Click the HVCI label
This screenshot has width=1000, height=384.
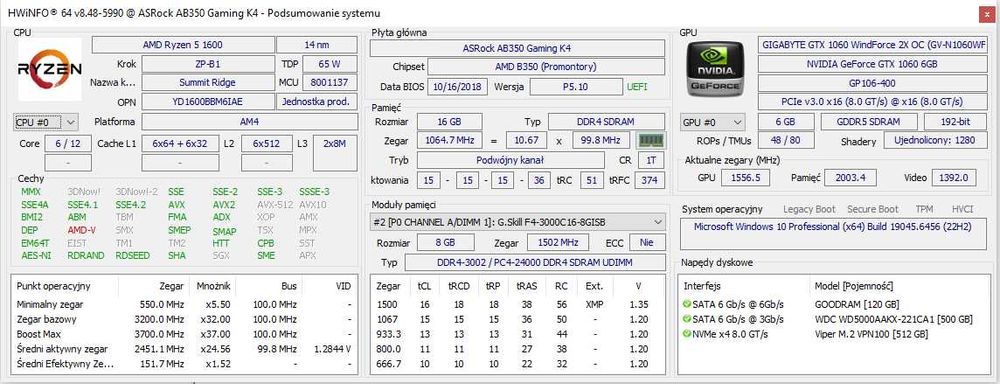coord(963,209)
